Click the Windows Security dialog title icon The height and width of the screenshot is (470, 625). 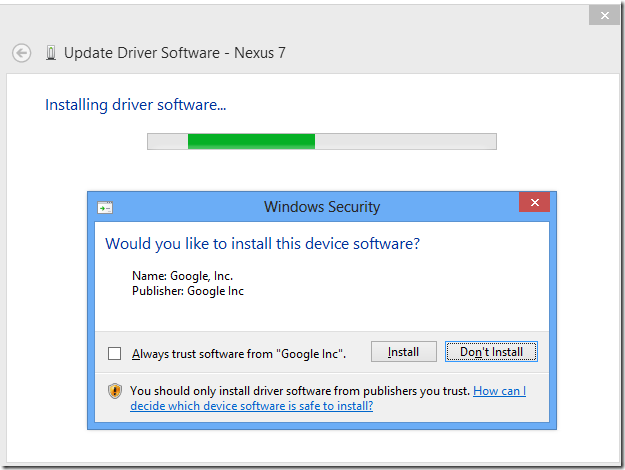[x=105, y=208]
